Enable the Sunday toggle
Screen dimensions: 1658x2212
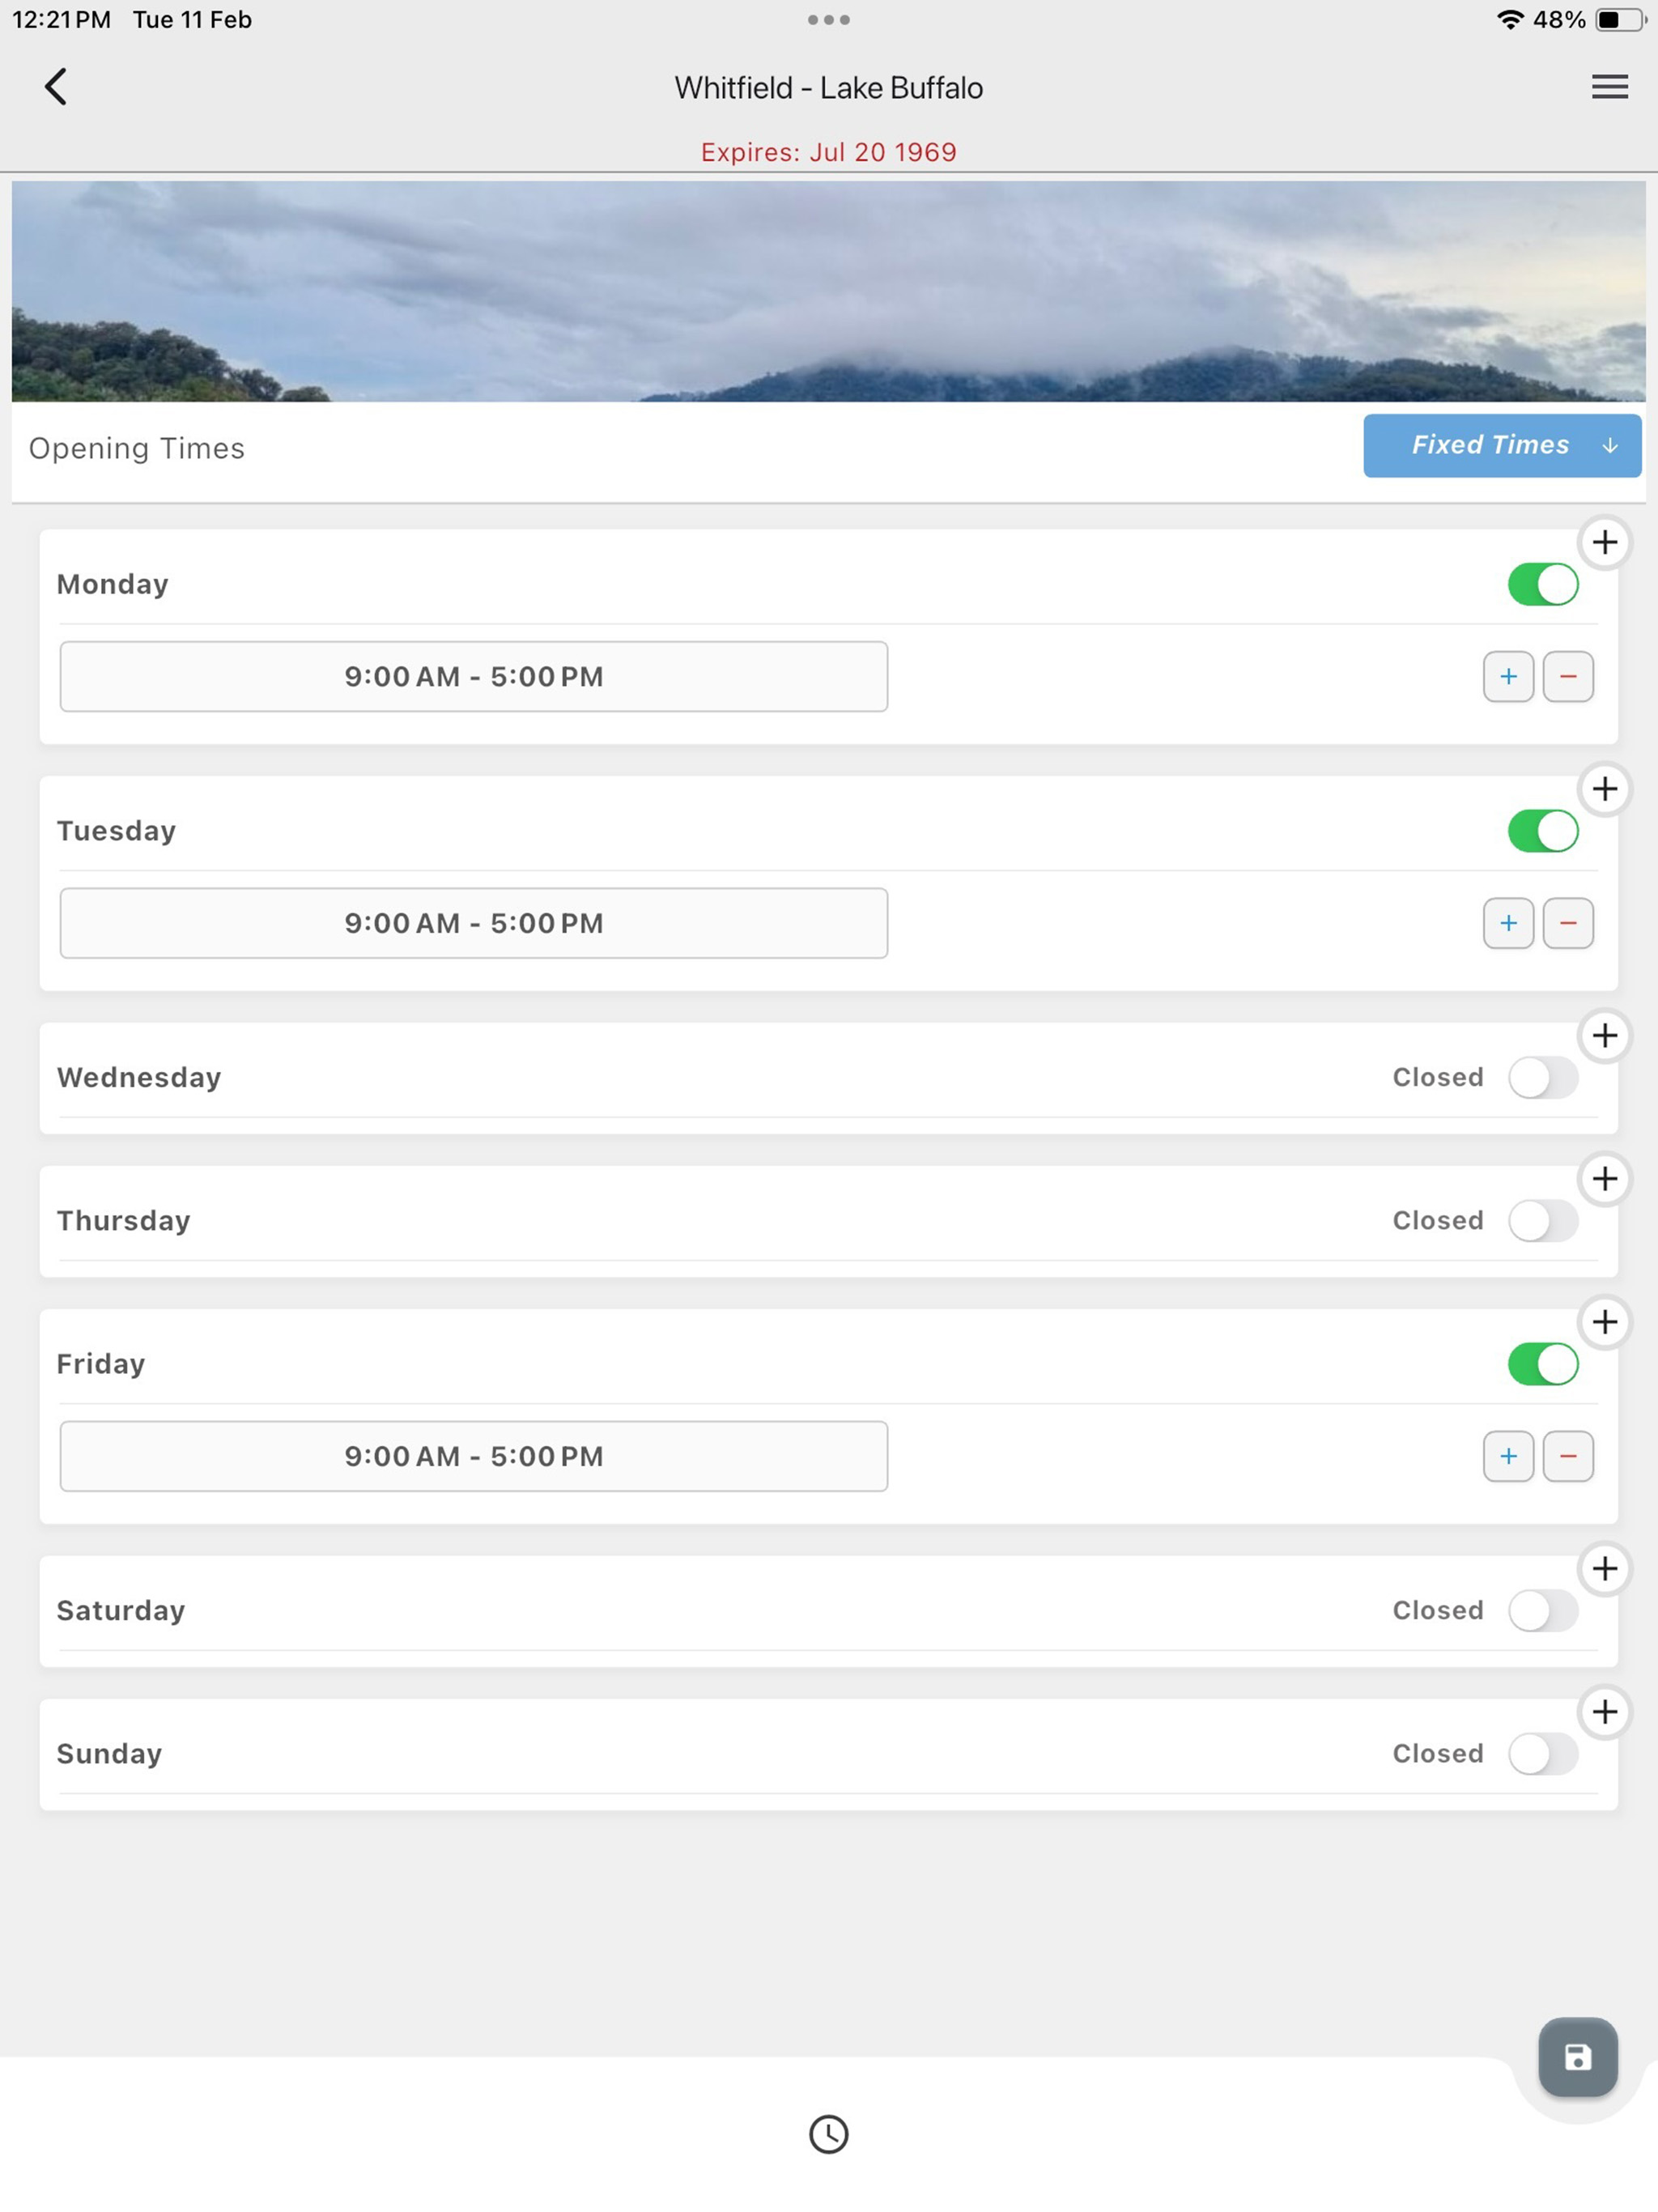pyautogui.click(x=1542, y=1754)
